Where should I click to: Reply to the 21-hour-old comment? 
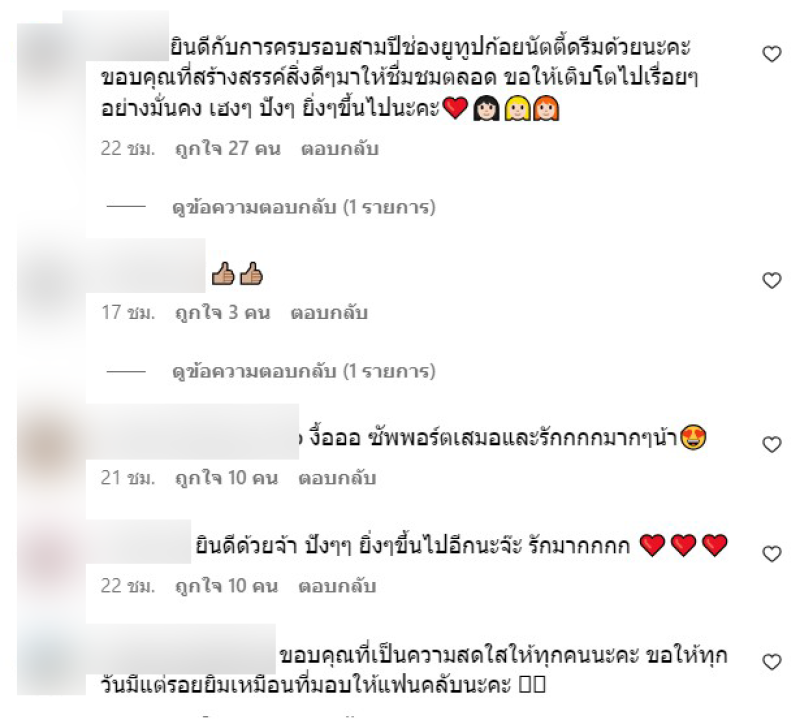pos(337,478)
